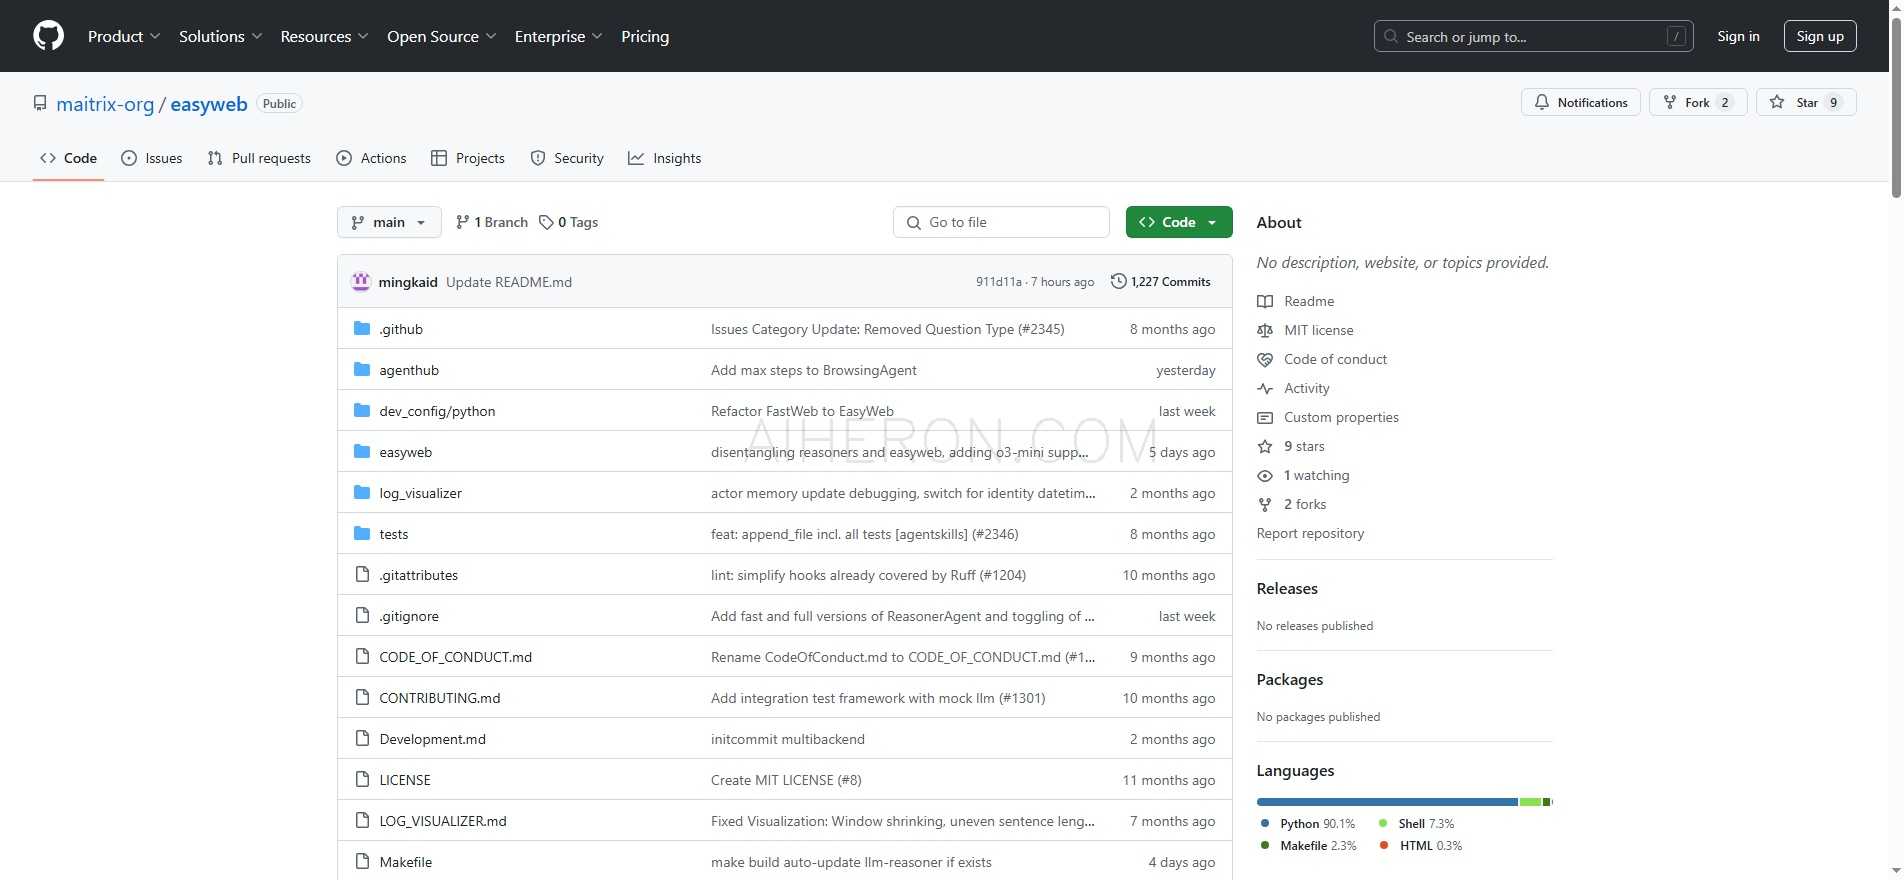Click the Makefile file icon
The height and width of the screenshot is (880, 1904).
[x=362, y=862]
